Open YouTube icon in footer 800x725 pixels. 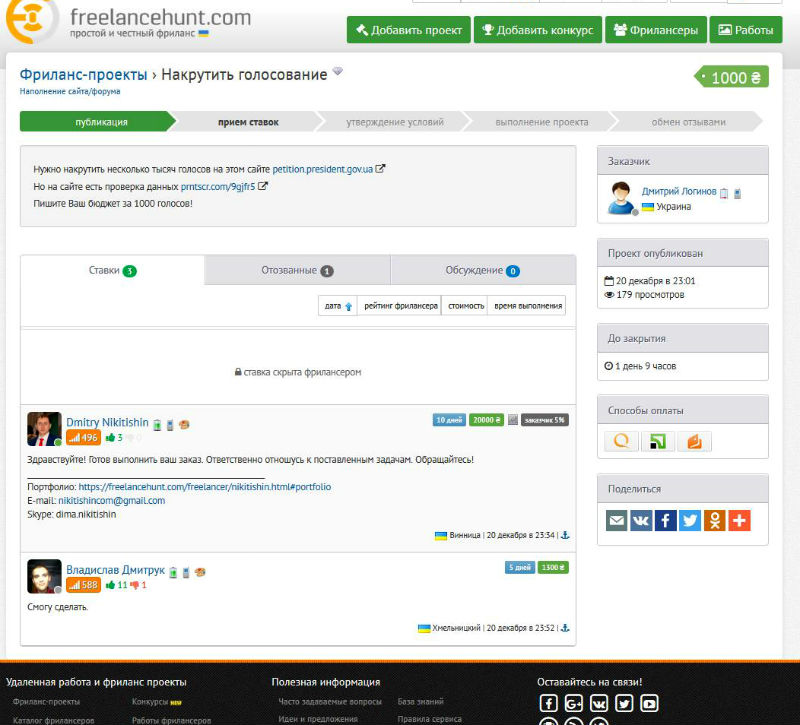click(649, 704)
